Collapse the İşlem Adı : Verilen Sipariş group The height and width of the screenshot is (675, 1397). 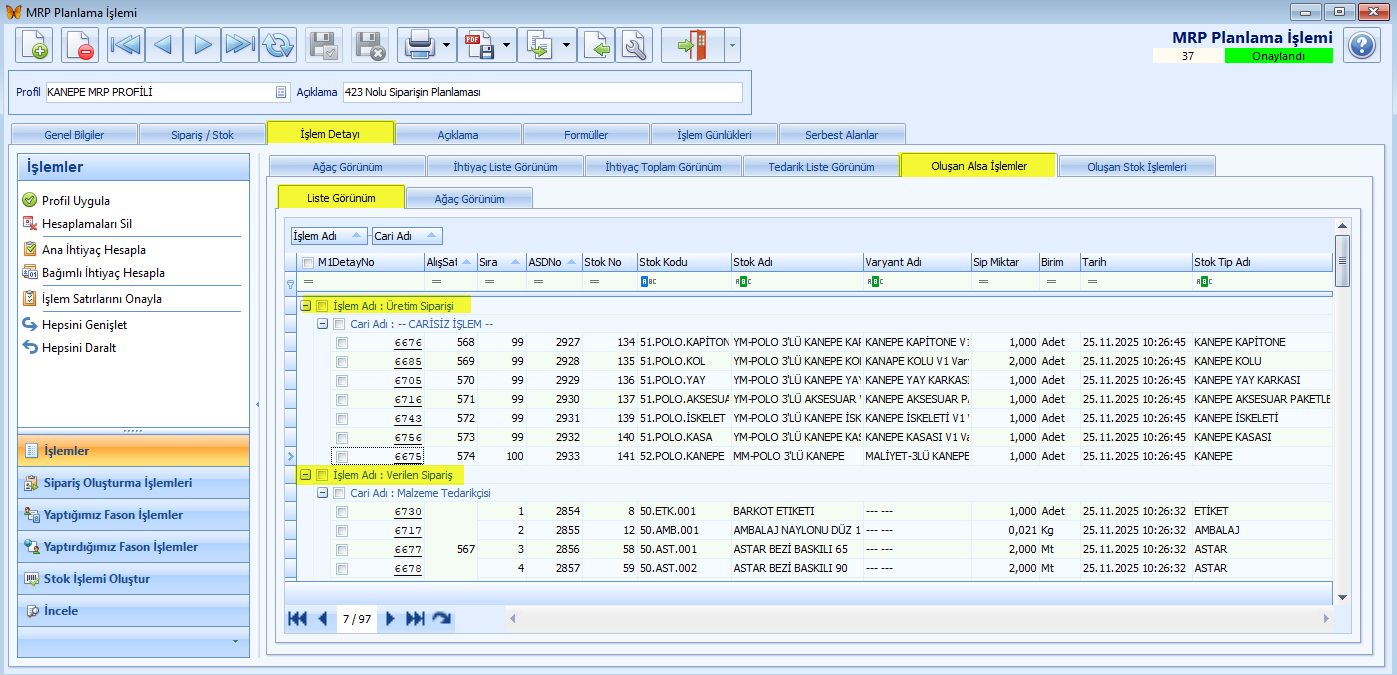[306, 476]
